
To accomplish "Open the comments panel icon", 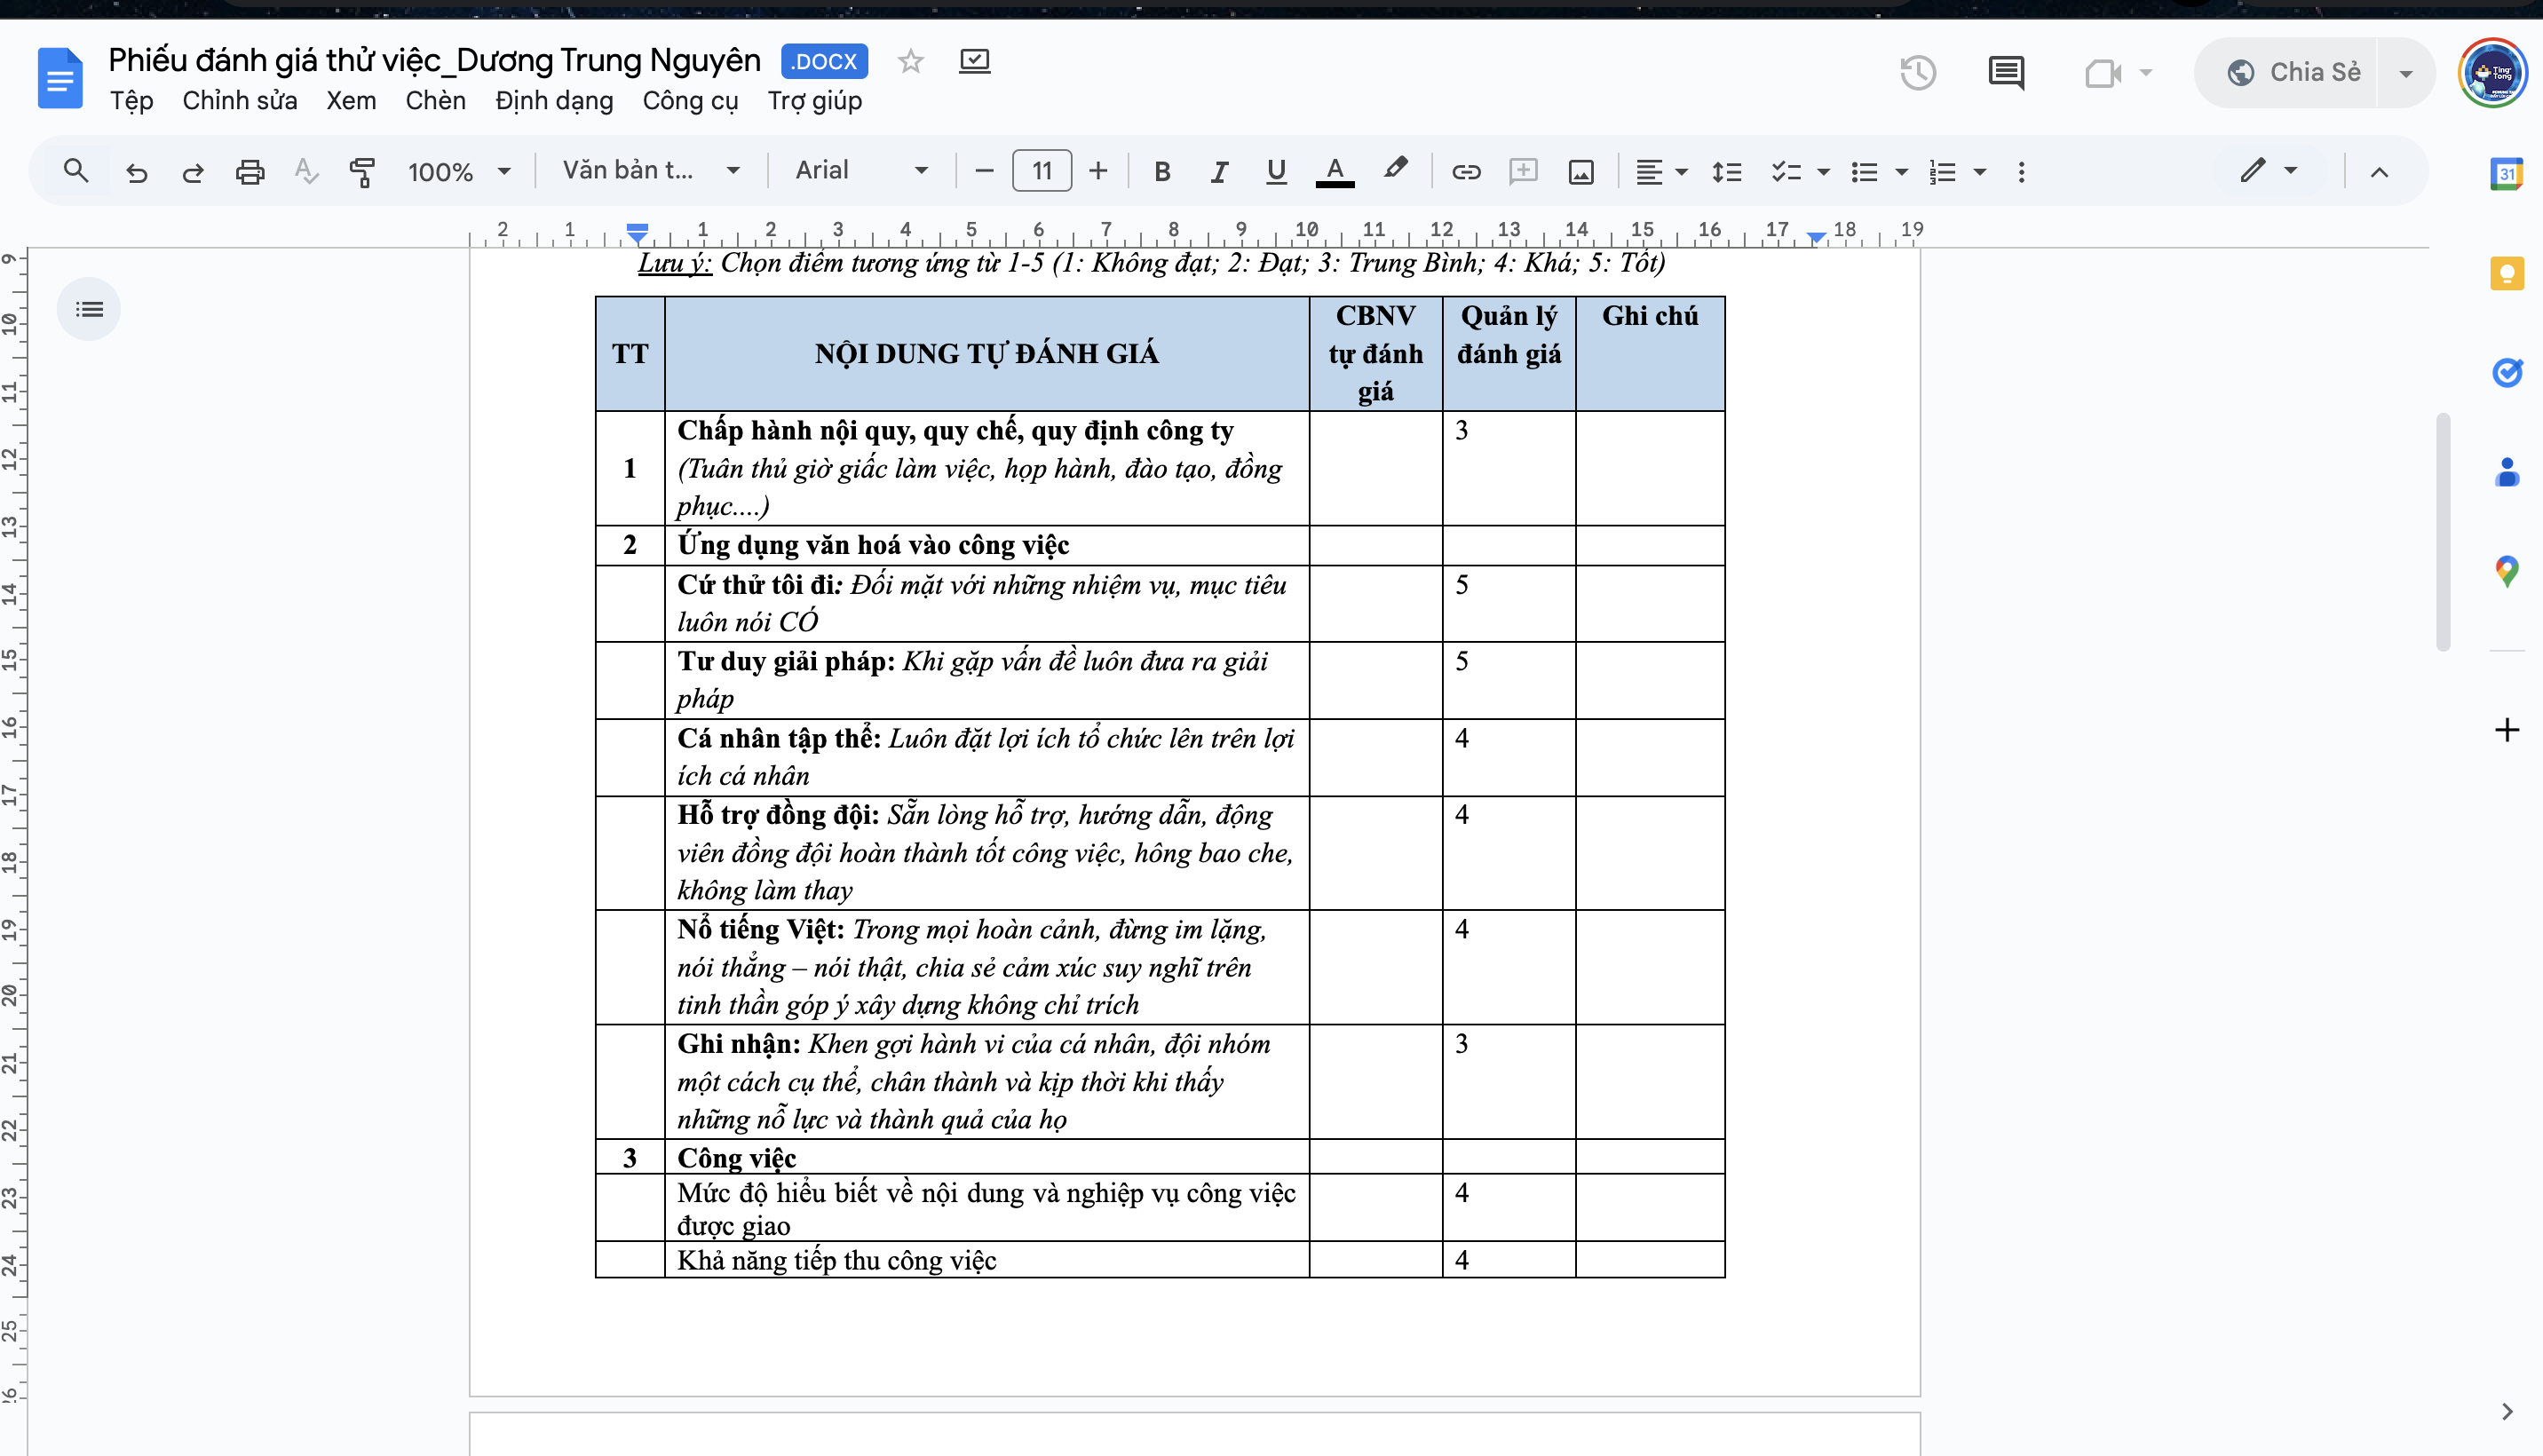I will click(2005, 73).
